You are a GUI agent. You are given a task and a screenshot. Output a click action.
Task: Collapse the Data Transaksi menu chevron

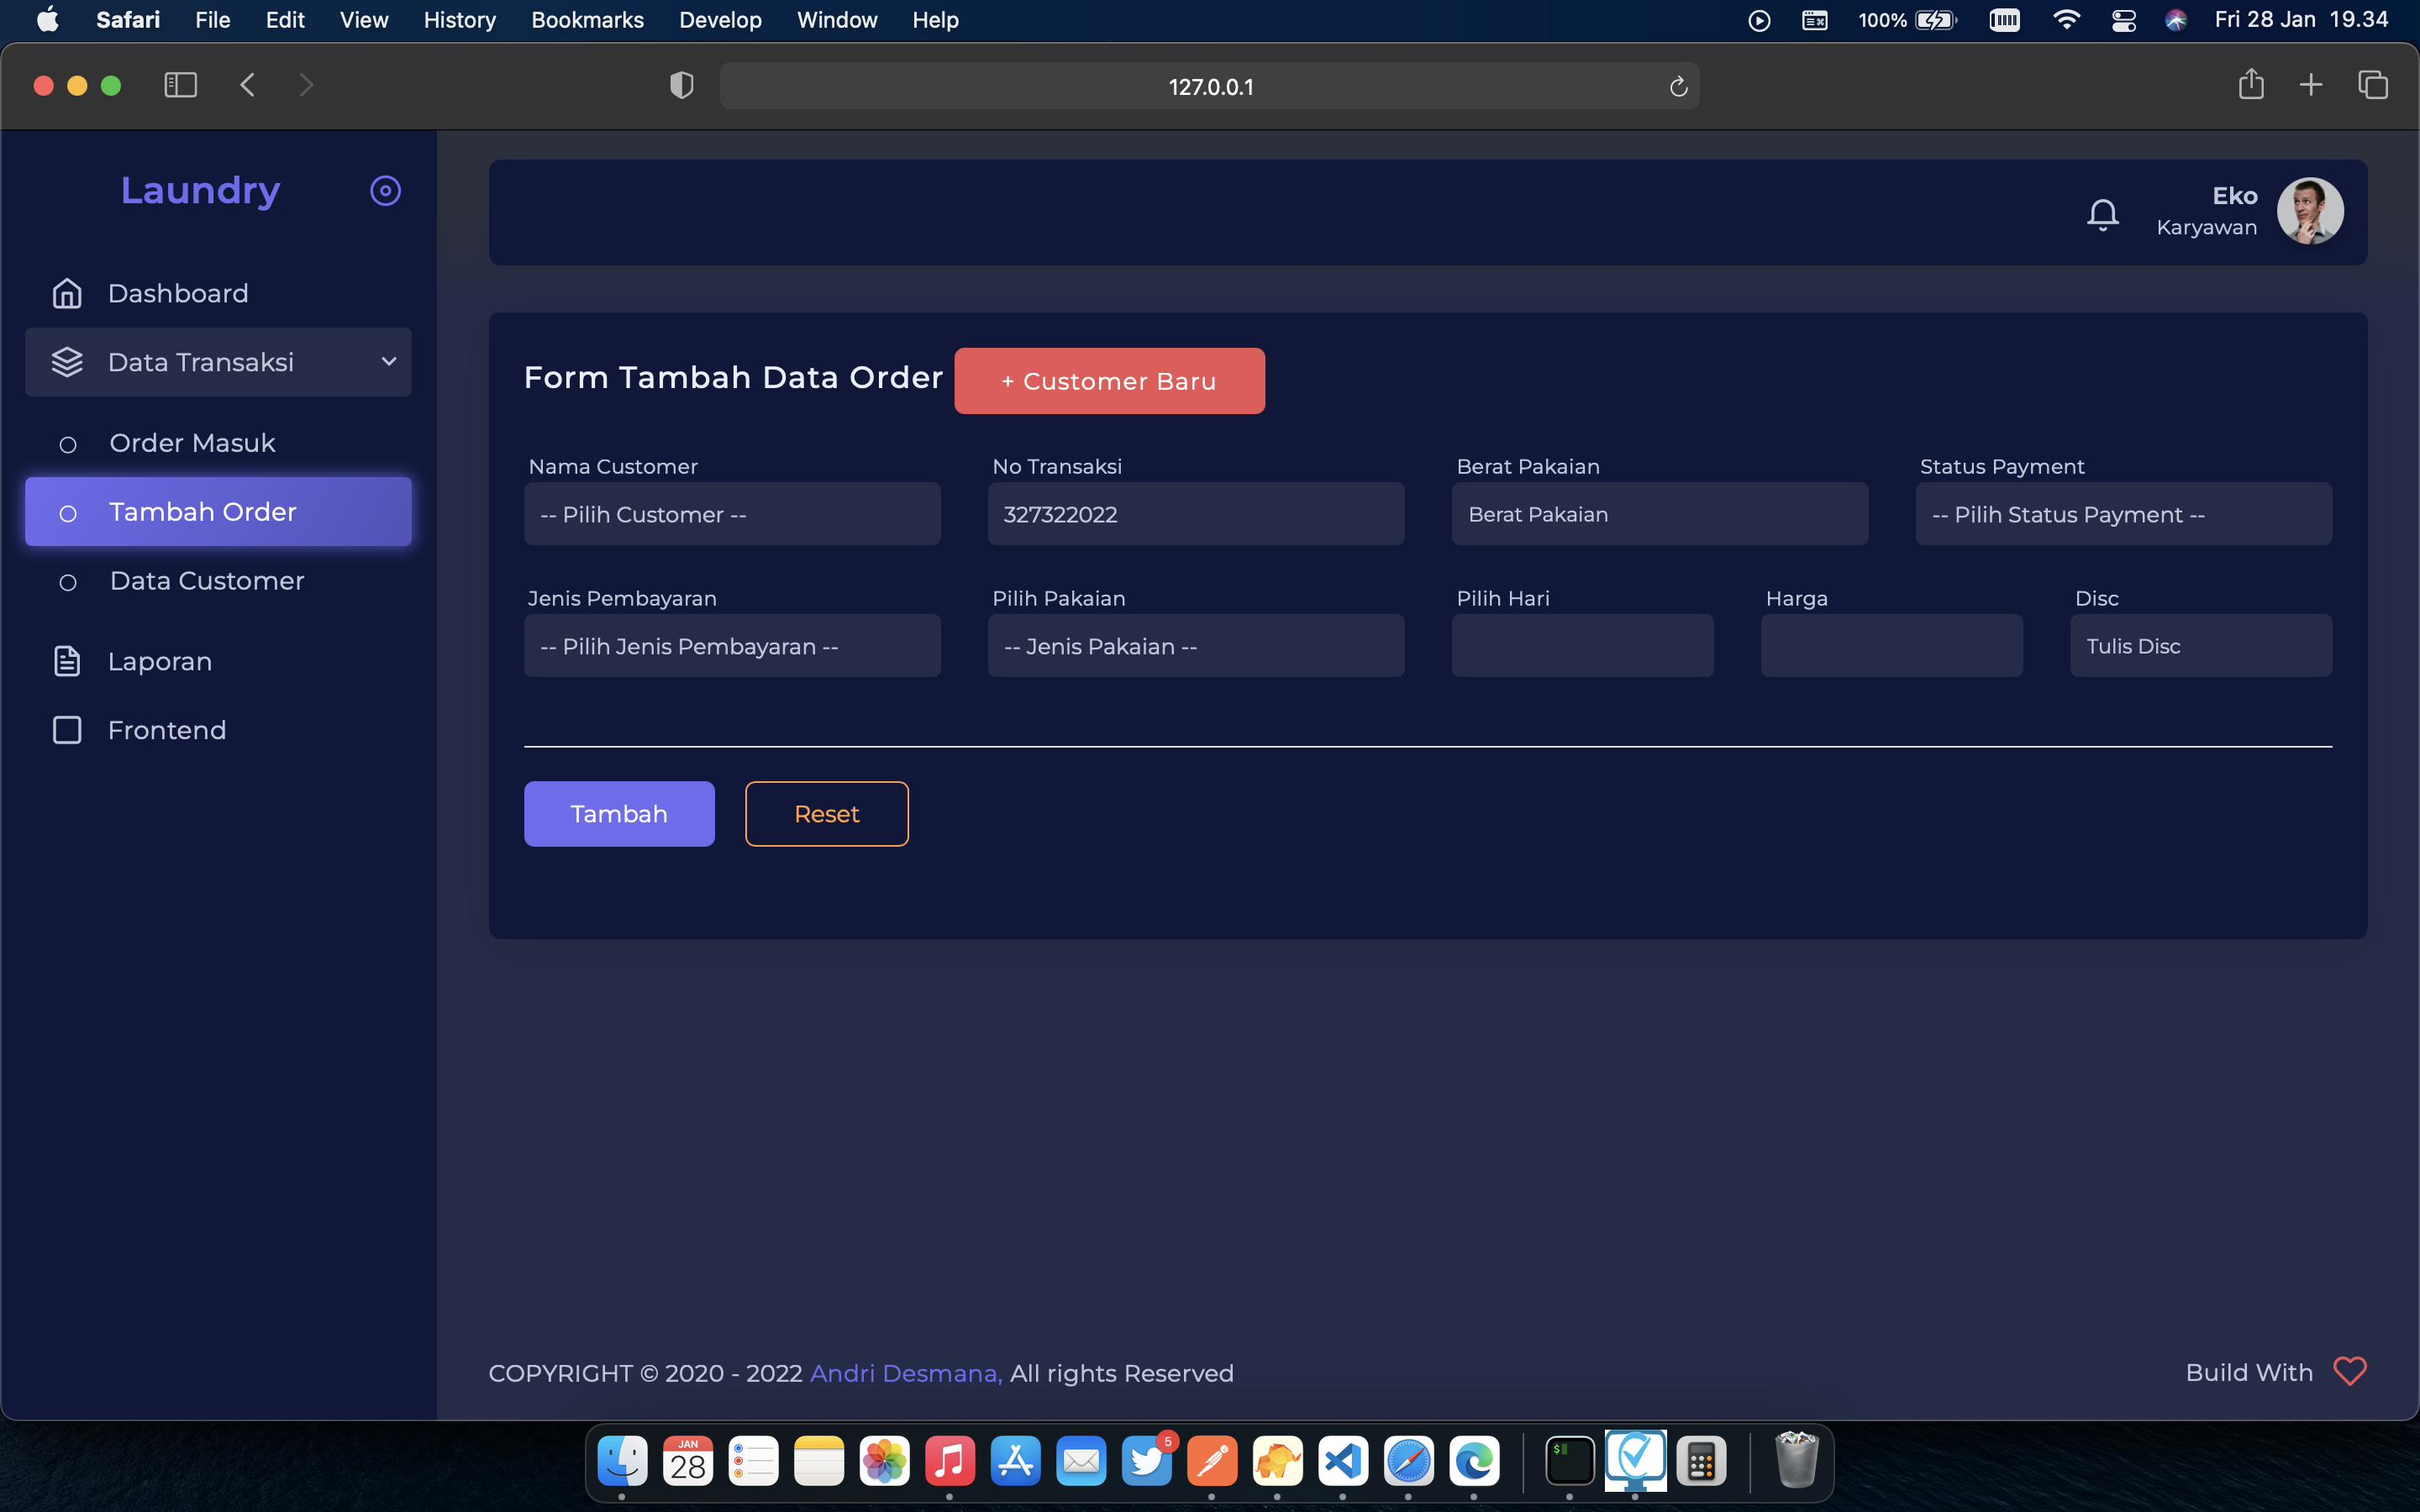tap(389, 362)
